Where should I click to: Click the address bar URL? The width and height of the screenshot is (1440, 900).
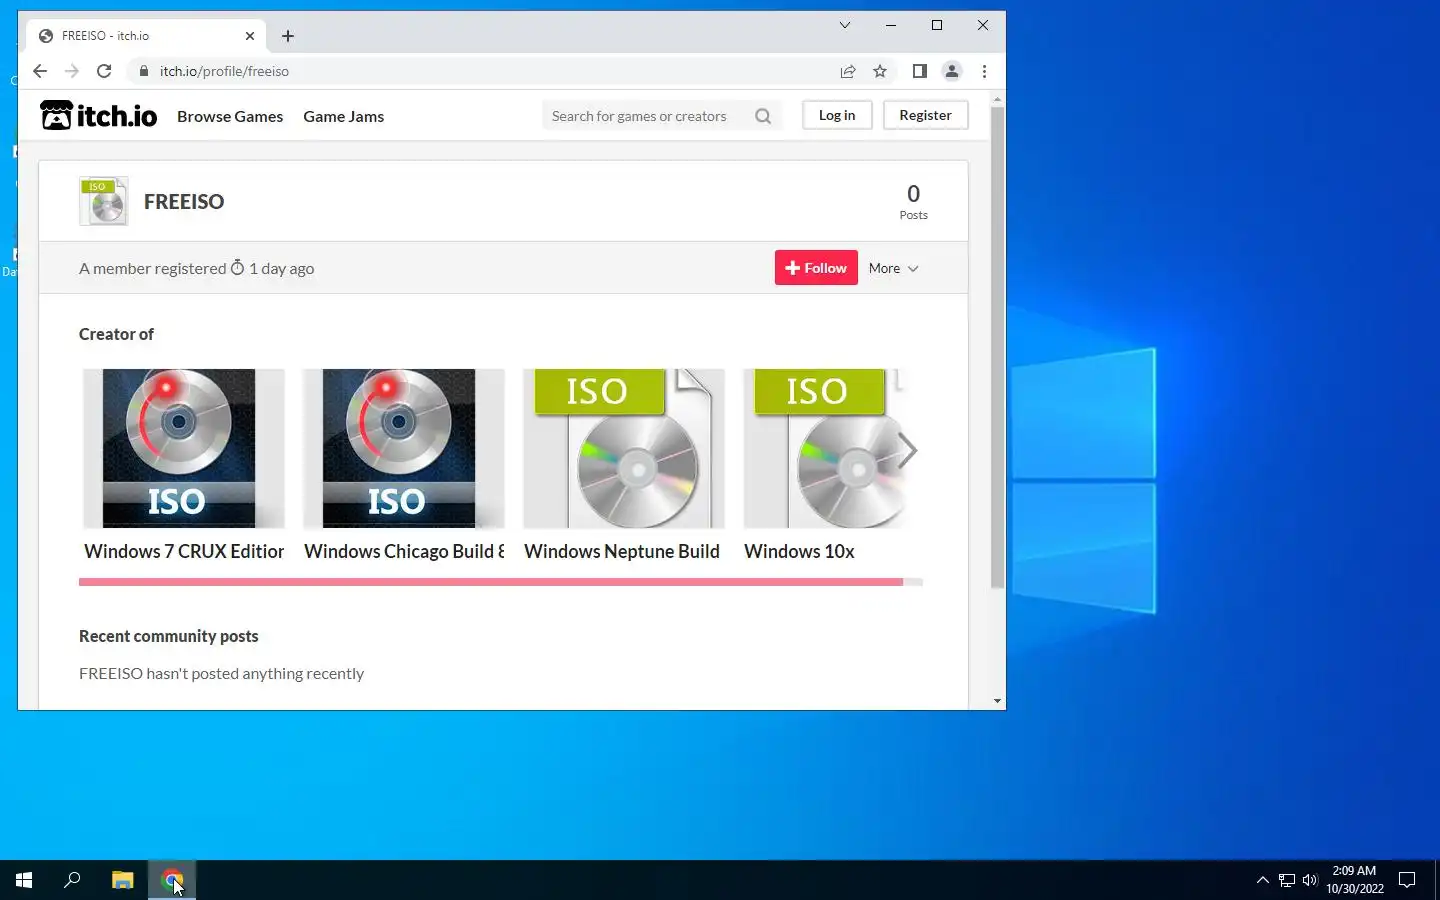click(224, 71)
